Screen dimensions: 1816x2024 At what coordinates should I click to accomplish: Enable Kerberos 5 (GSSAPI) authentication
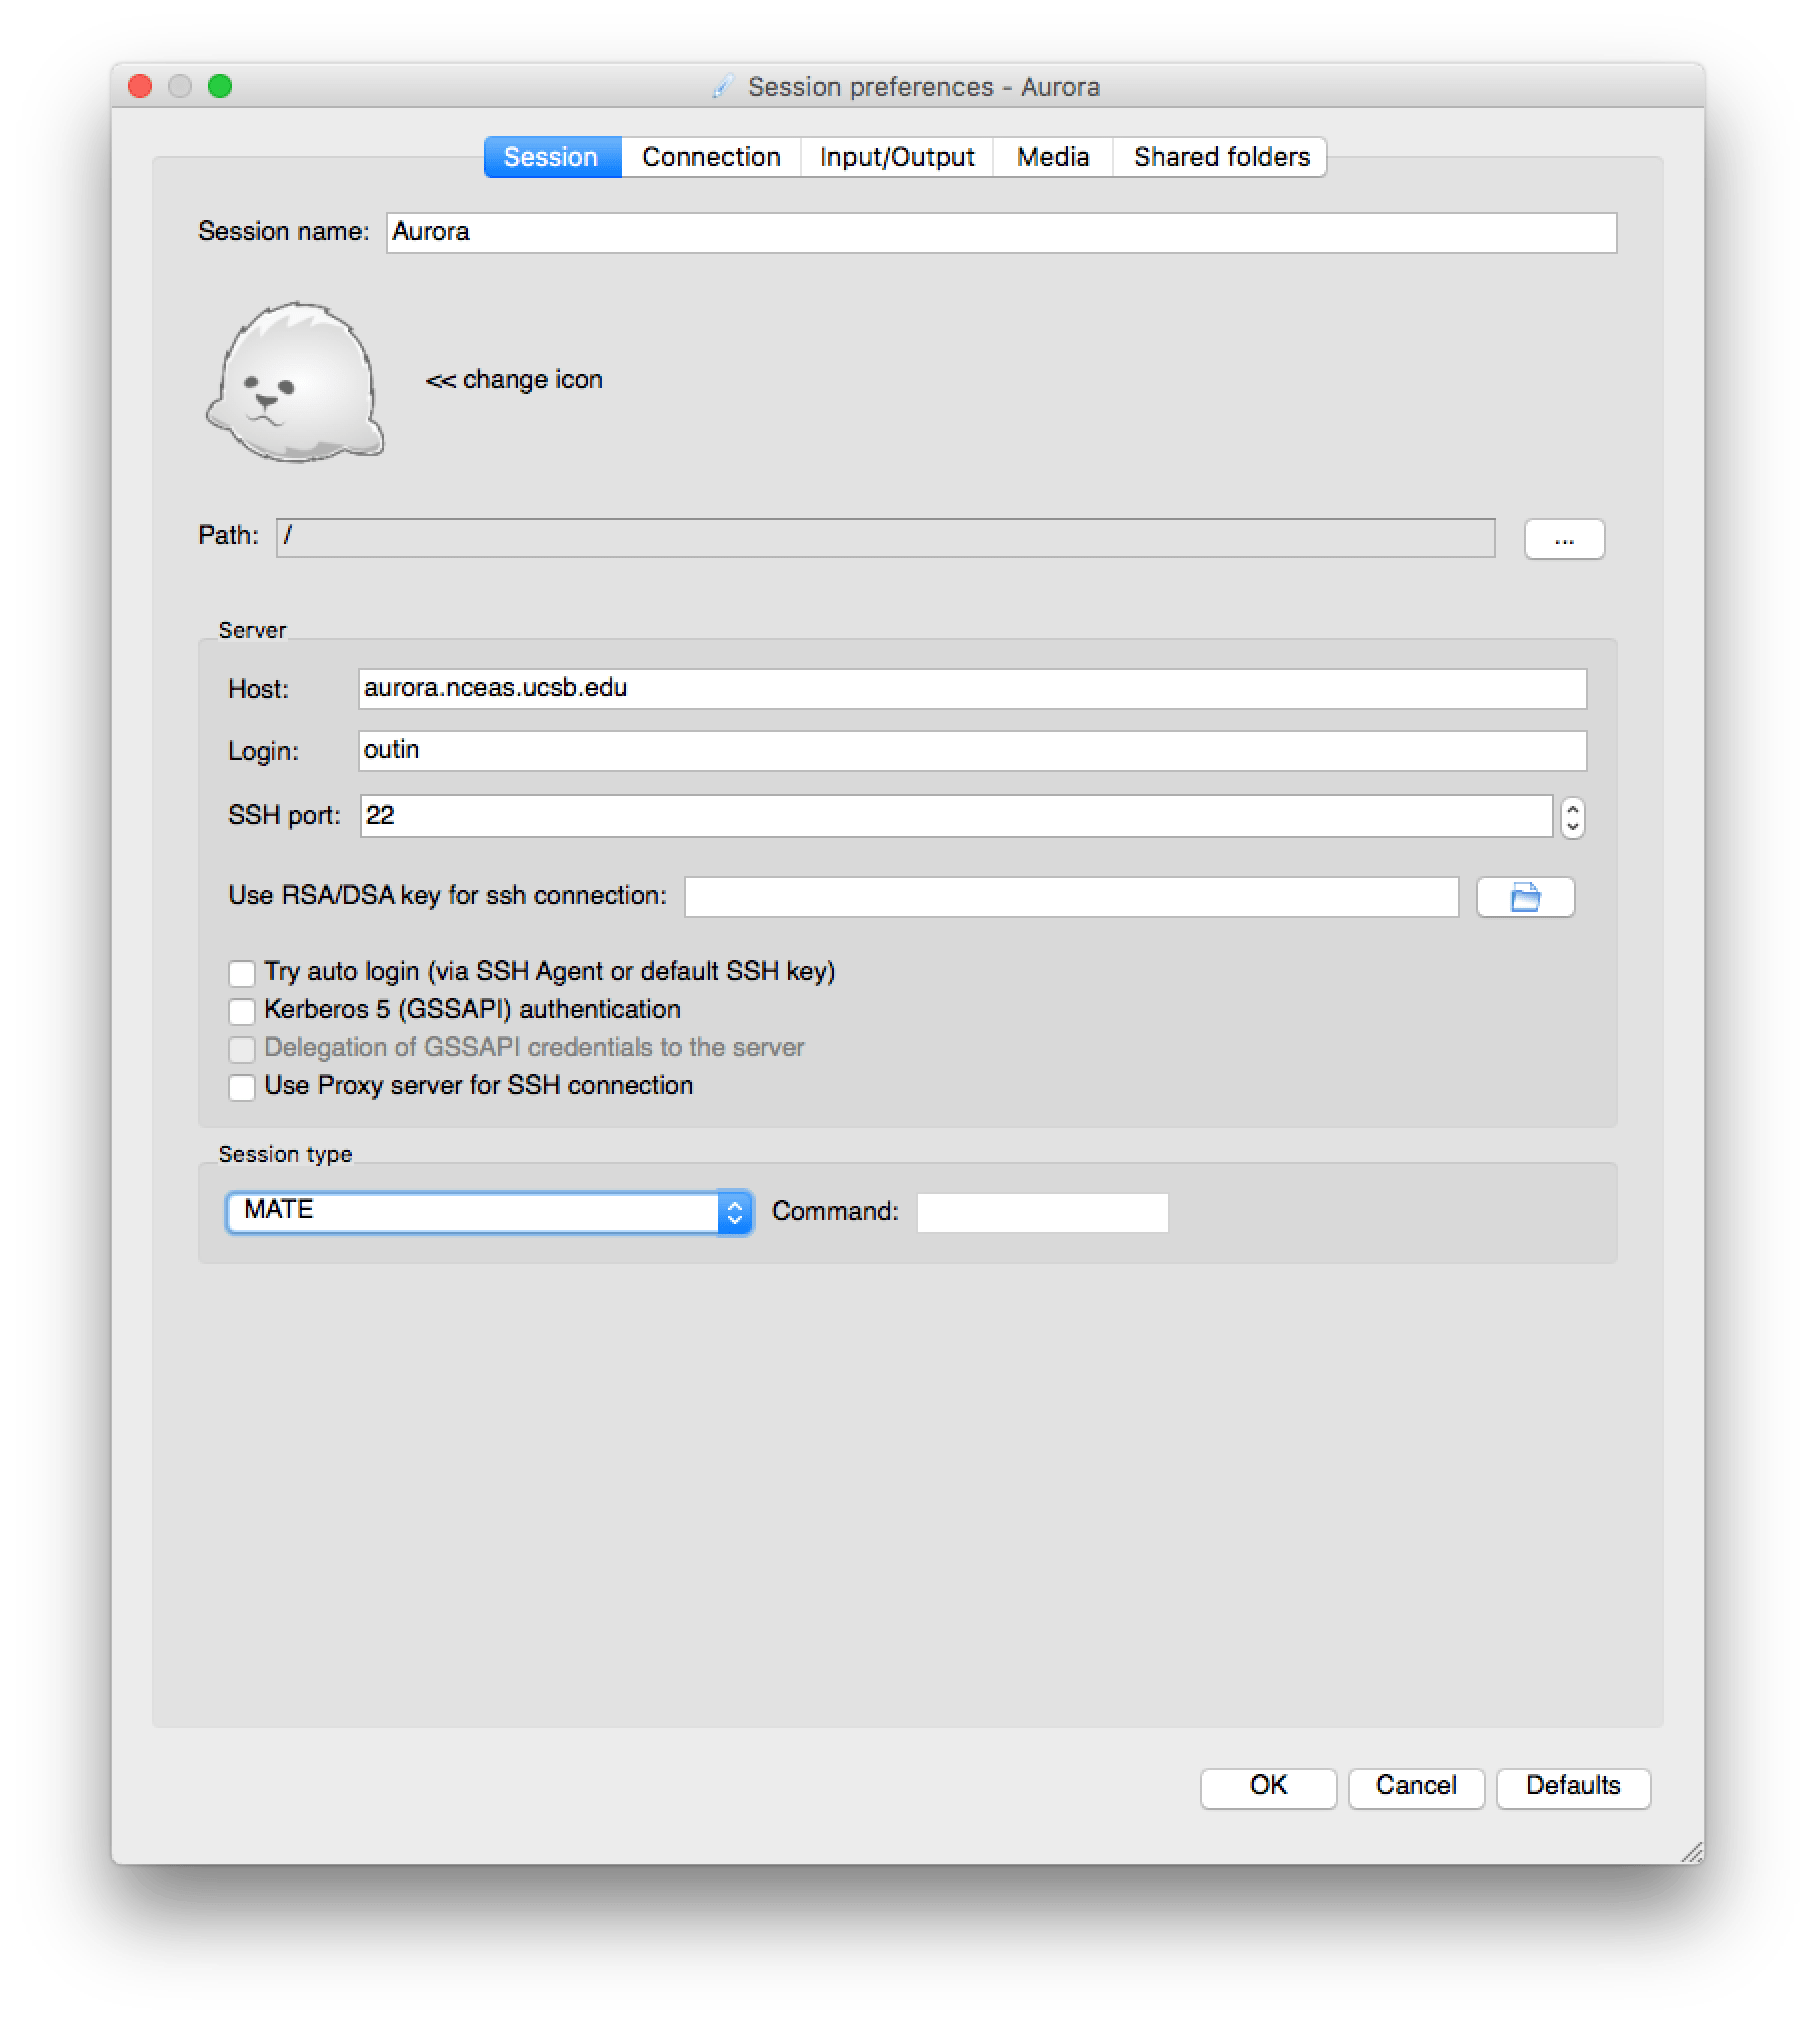click(242, 1011)
